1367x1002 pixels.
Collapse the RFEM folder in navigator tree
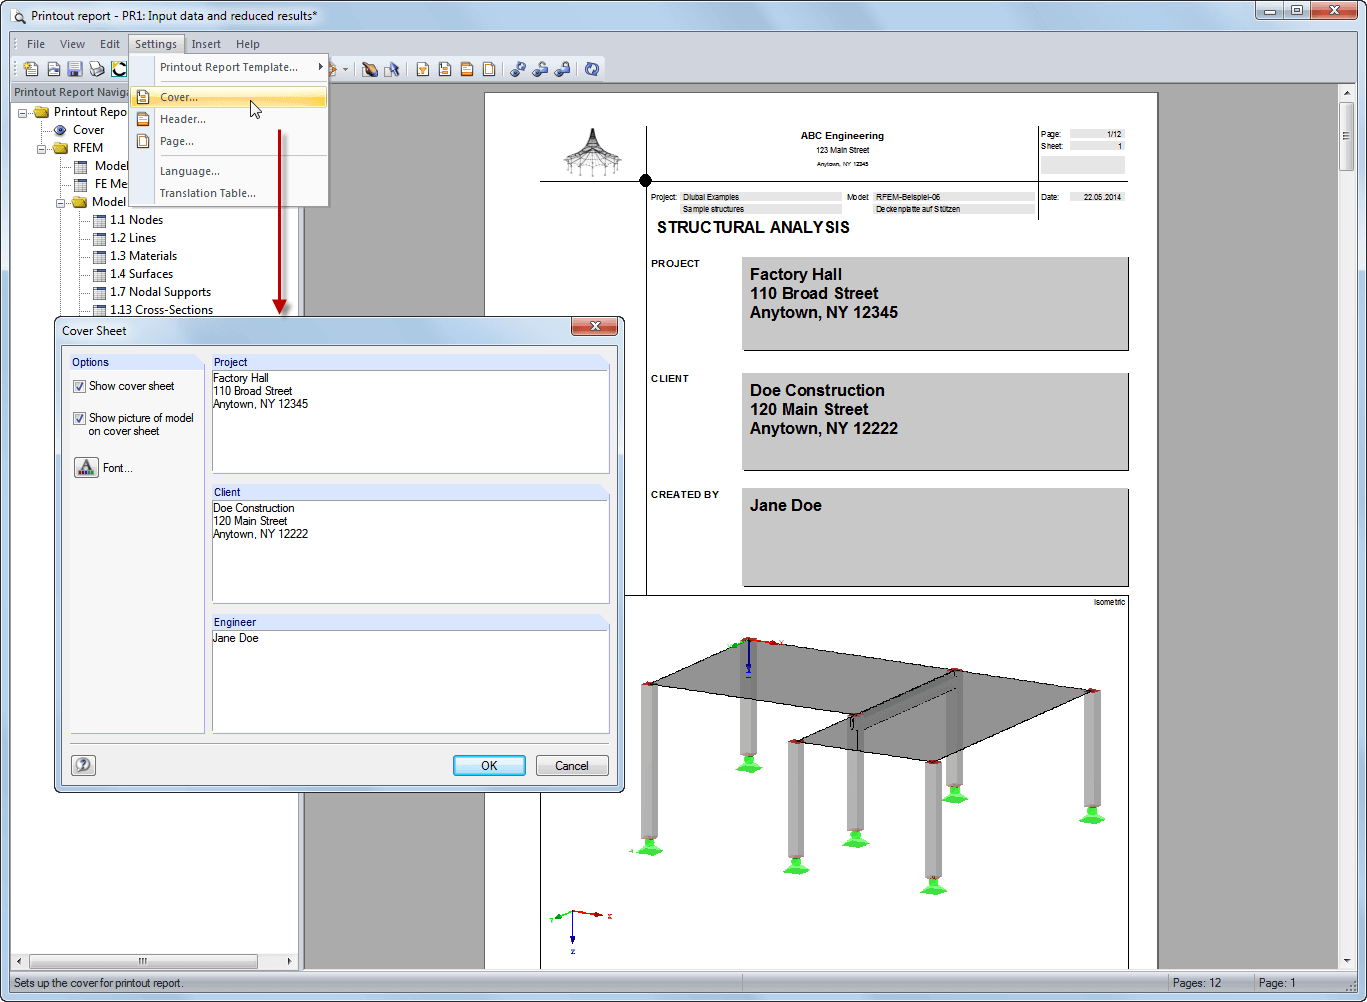42,148
